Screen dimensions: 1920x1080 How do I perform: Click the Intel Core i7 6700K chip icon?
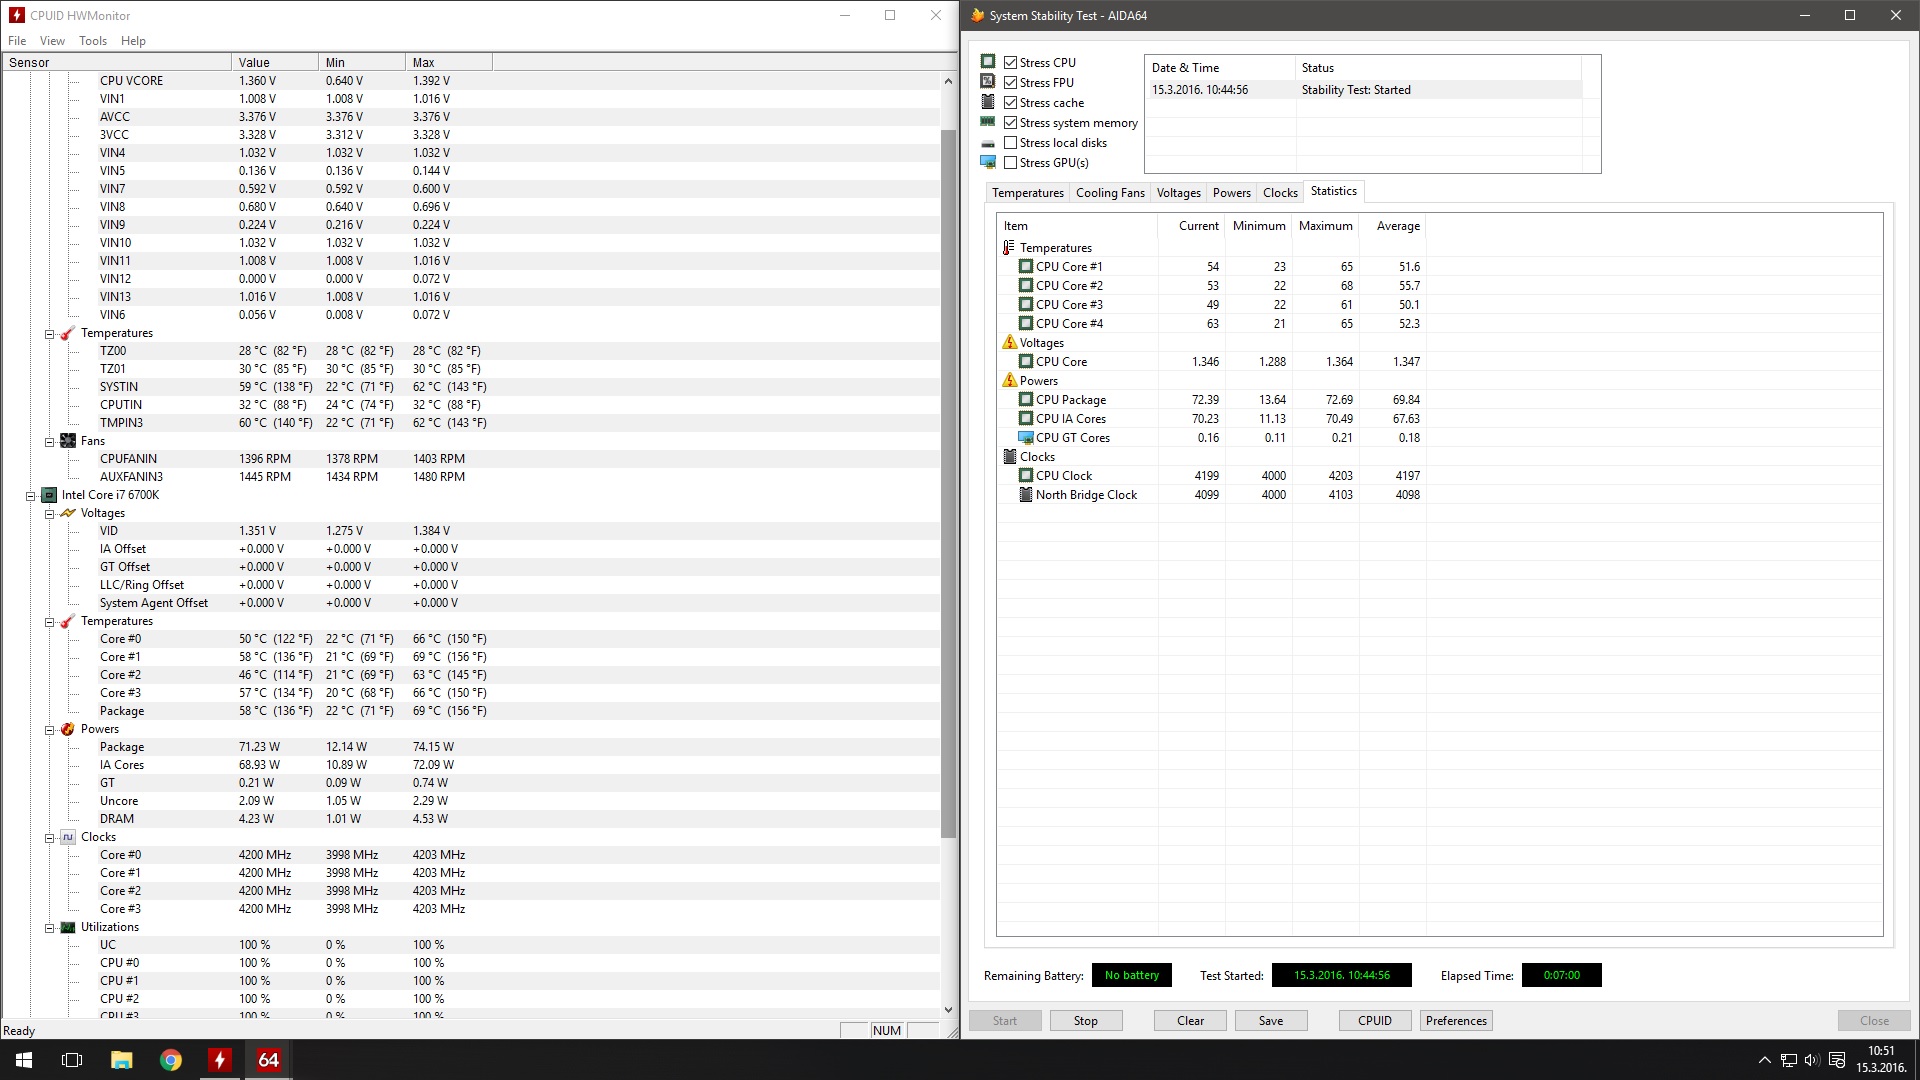49,495
